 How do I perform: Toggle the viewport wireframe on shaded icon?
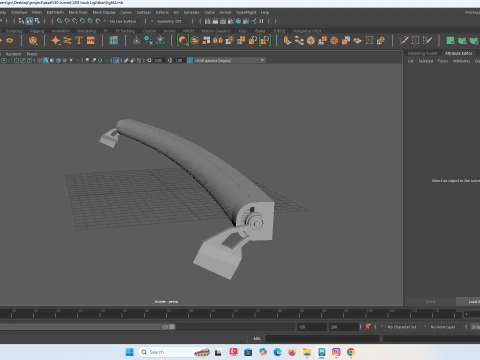[58, 60]
